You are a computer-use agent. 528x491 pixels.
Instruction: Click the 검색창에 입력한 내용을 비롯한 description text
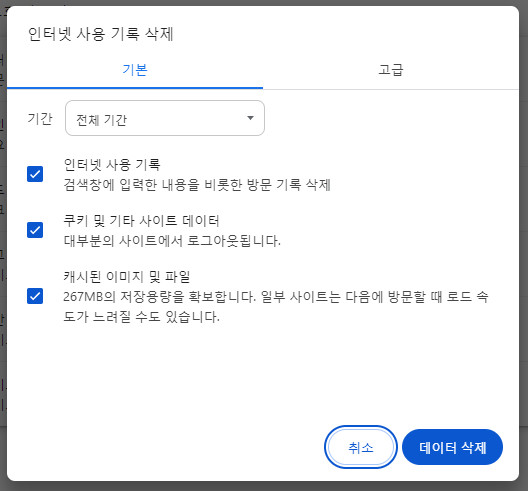(x=197, y=185)
